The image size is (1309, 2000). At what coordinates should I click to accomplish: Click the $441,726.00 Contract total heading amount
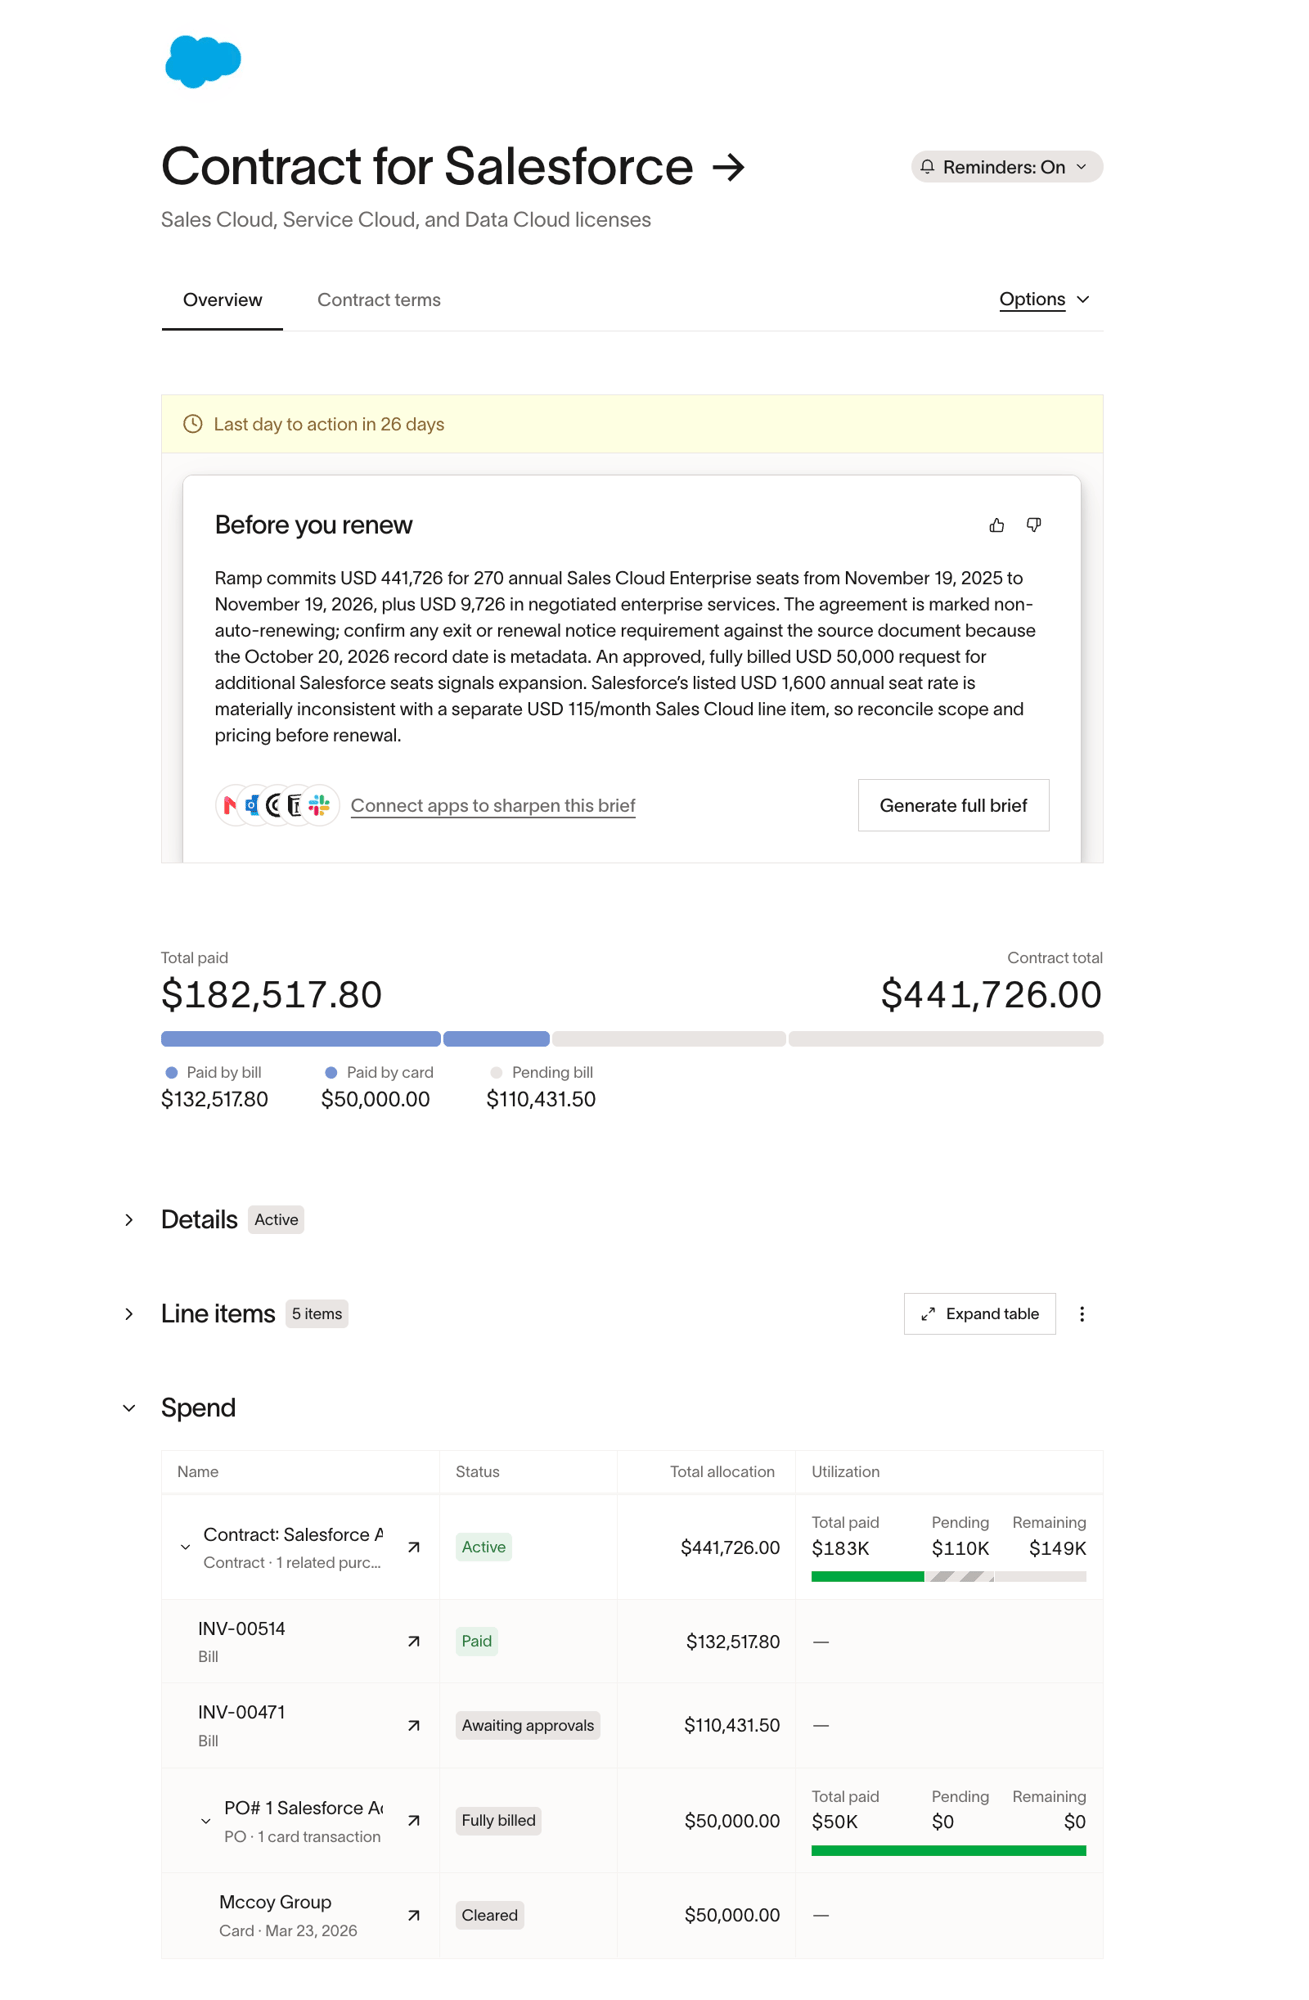(991, 994)
